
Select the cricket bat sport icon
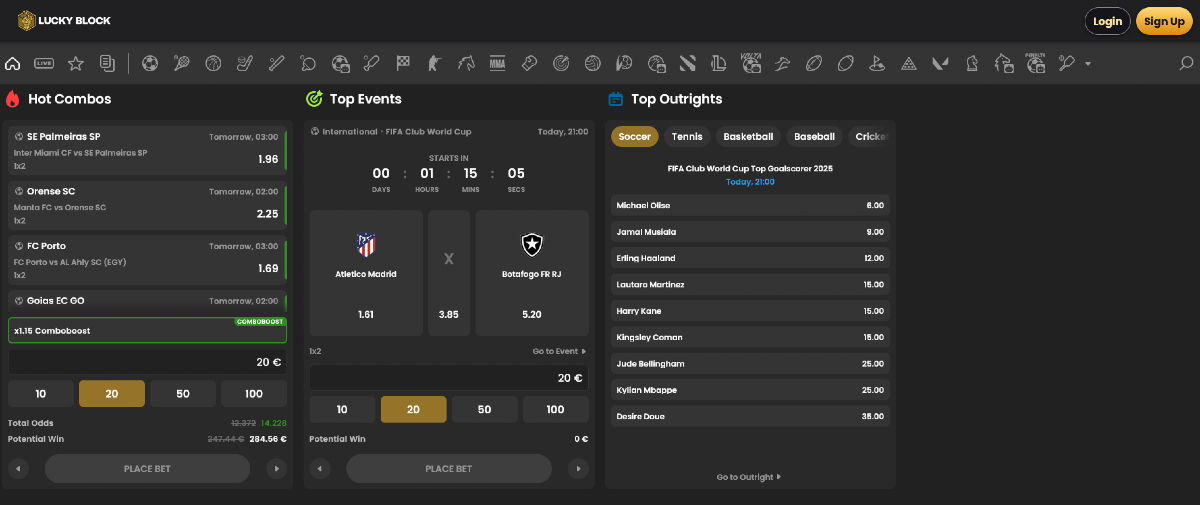click(x=371, y=64)
